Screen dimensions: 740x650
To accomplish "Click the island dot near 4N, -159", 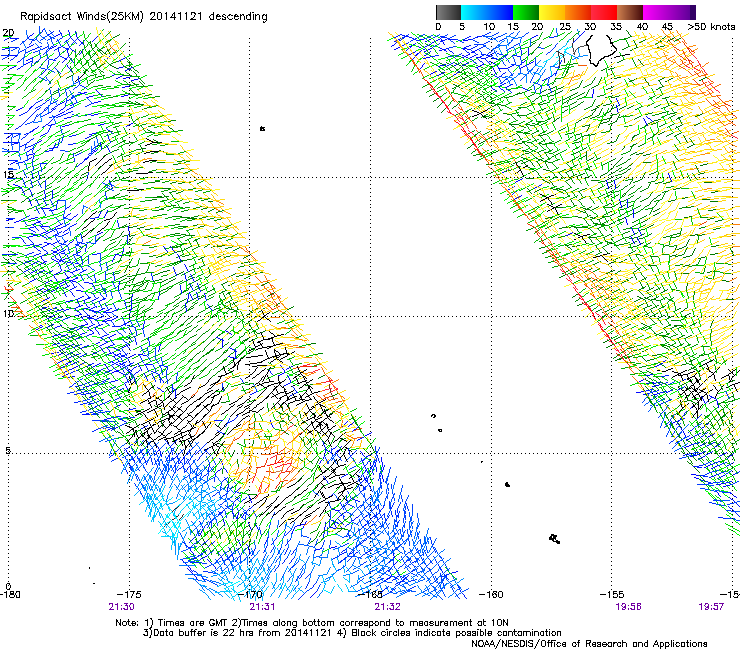I will pyautogui.click(x=507, y=484).
